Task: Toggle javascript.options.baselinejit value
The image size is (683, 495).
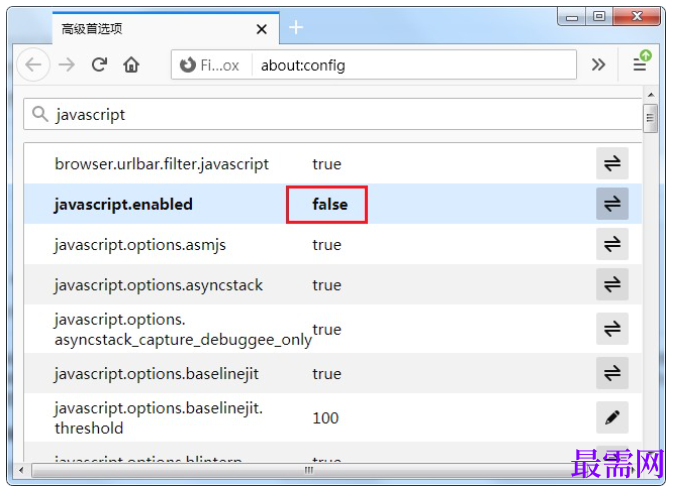Action: tap(612, 373)
